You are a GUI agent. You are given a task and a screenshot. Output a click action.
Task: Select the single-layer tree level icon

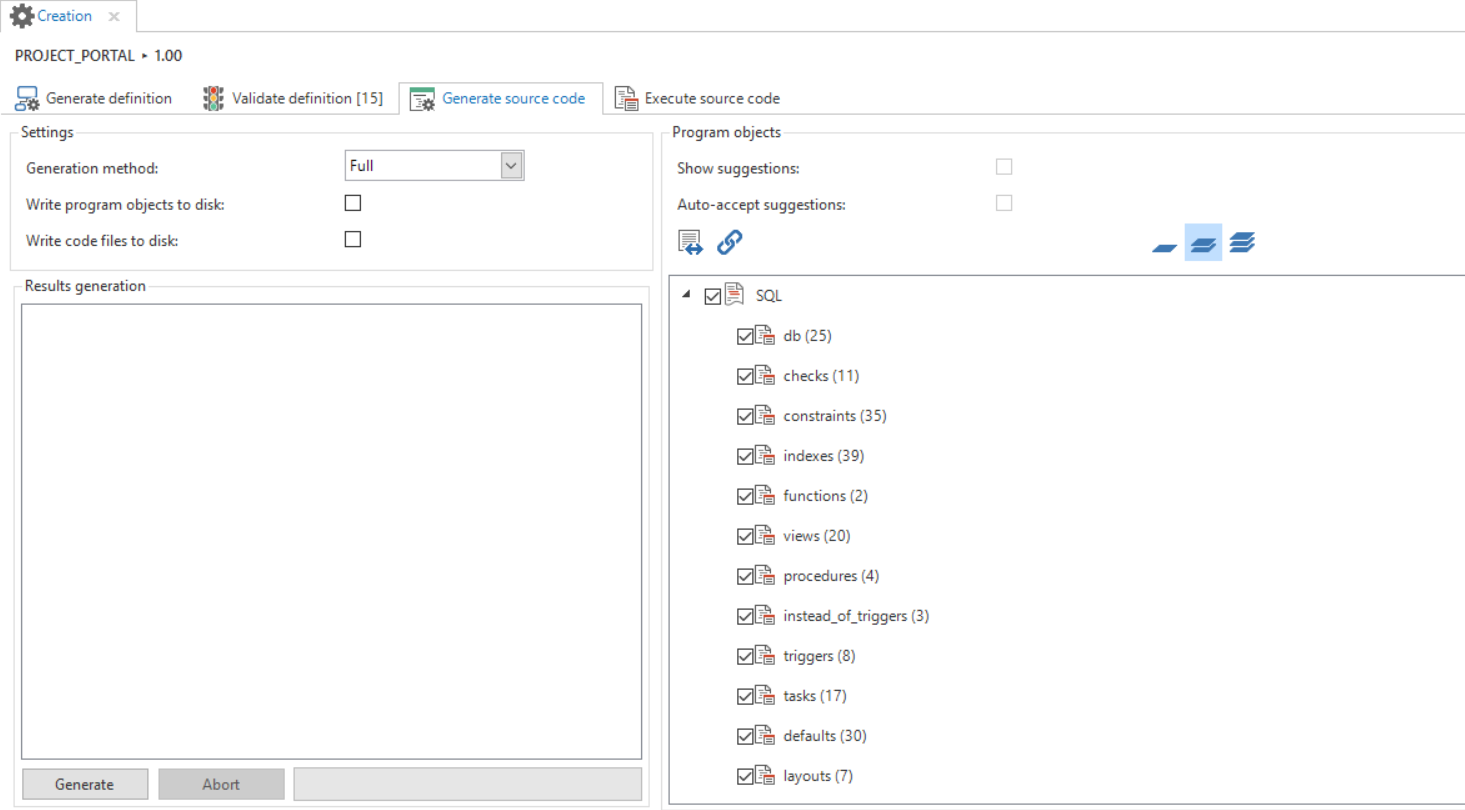[x=1164, y=243]
